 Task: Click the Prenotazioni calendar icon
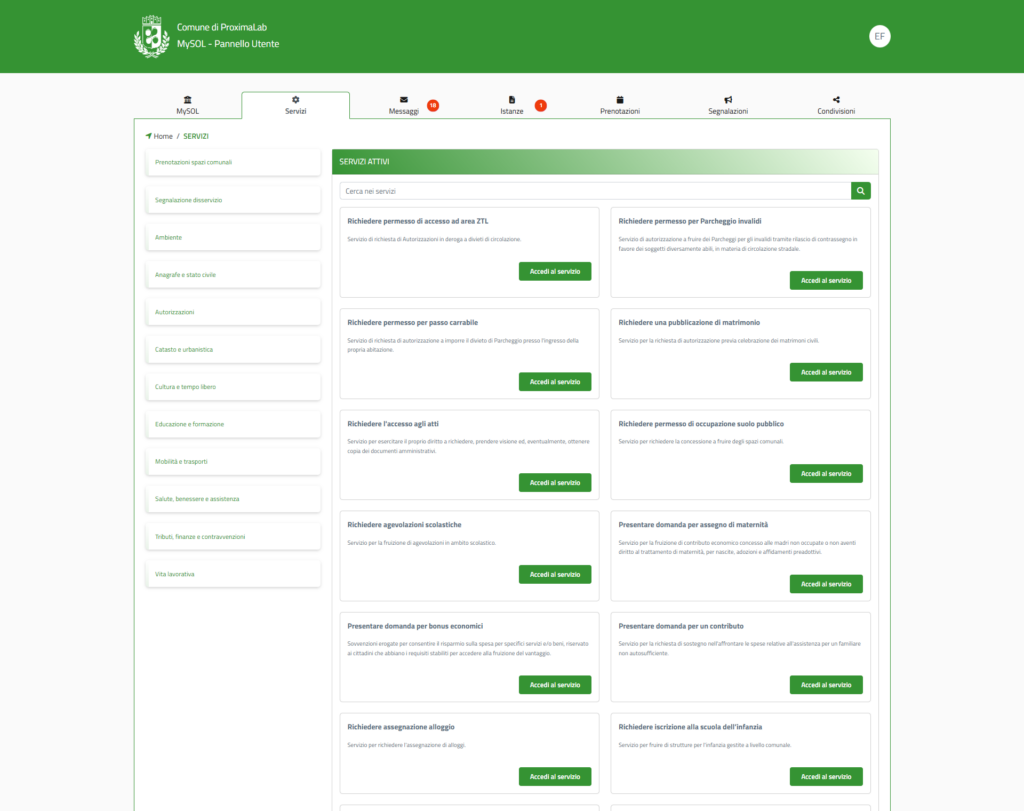(620, 100)
